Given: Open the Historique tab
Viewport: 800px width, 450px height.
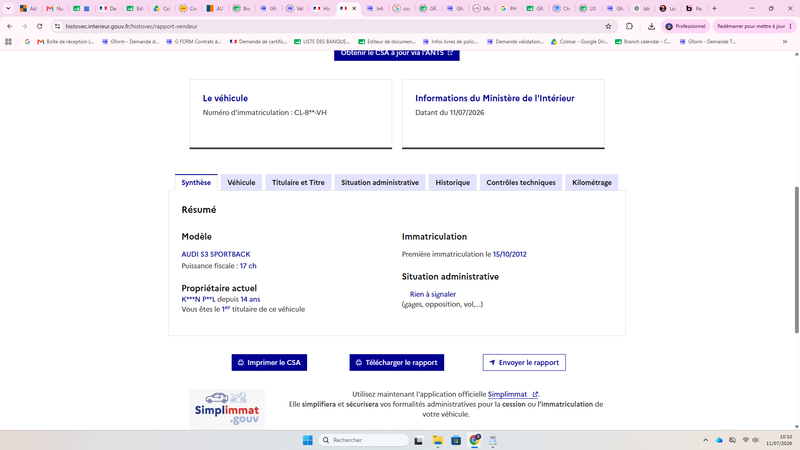Looking at the screenshot, I should click(x=453, y=183).
